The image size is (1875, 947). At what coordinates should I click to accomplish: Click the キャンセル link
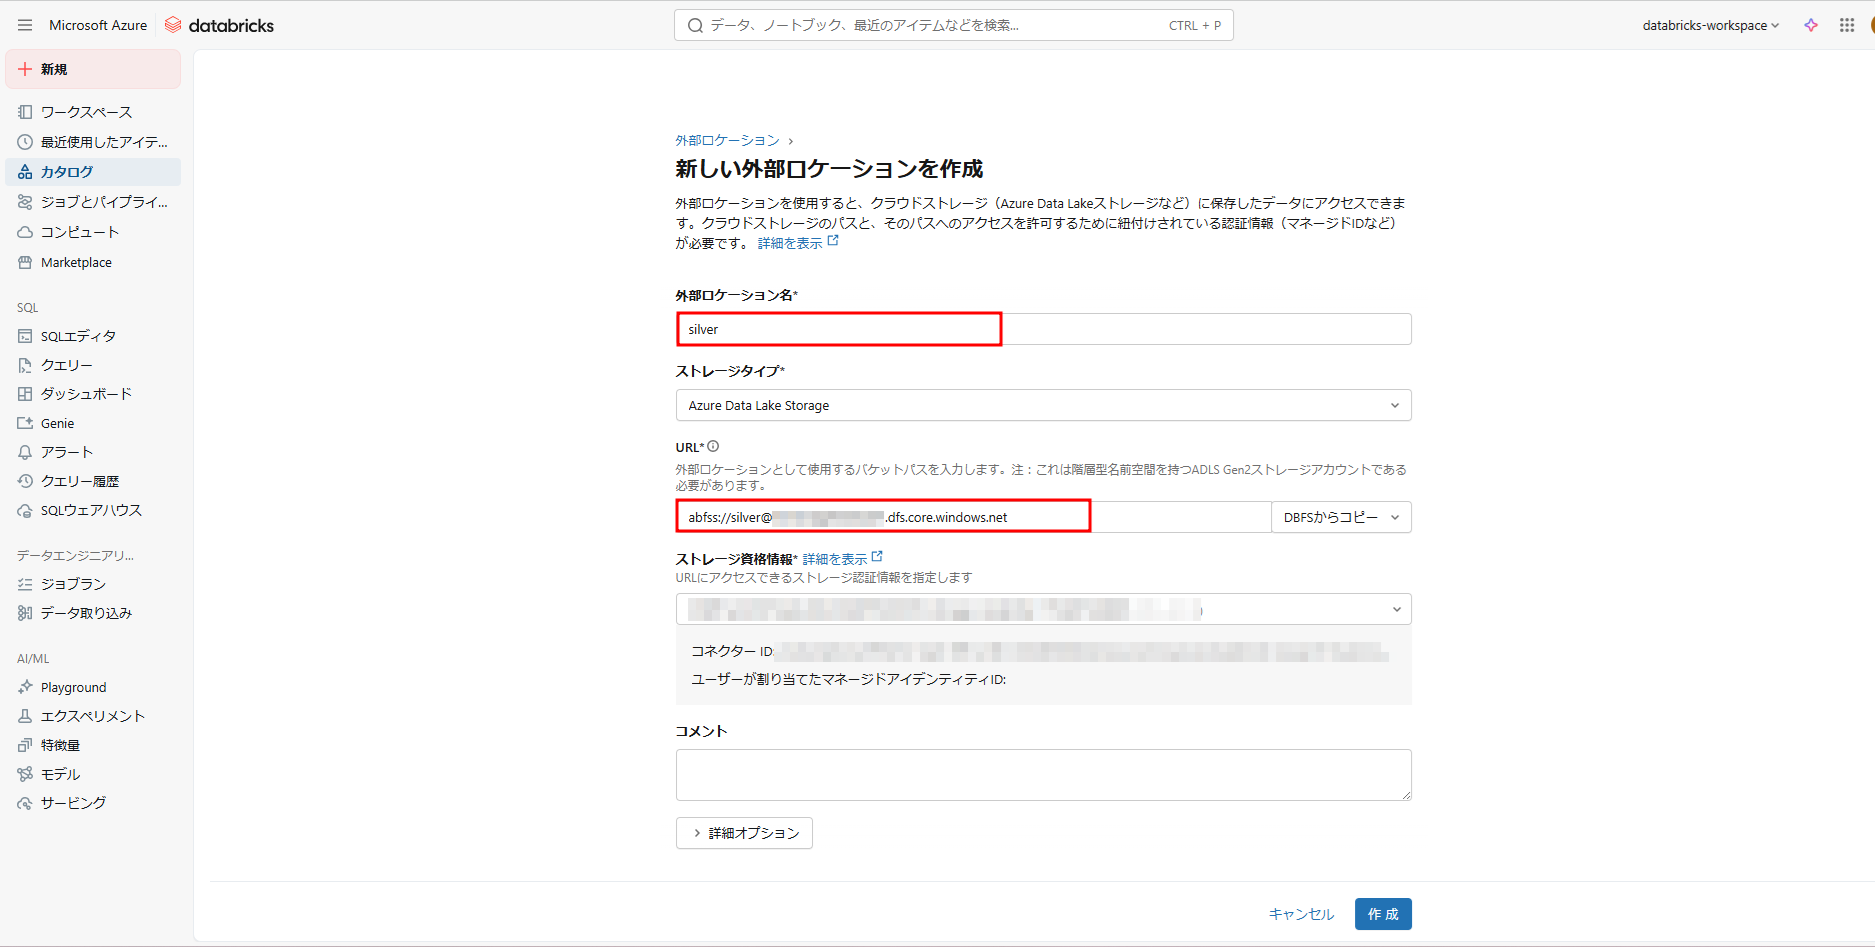click(x=1301, y=914)
